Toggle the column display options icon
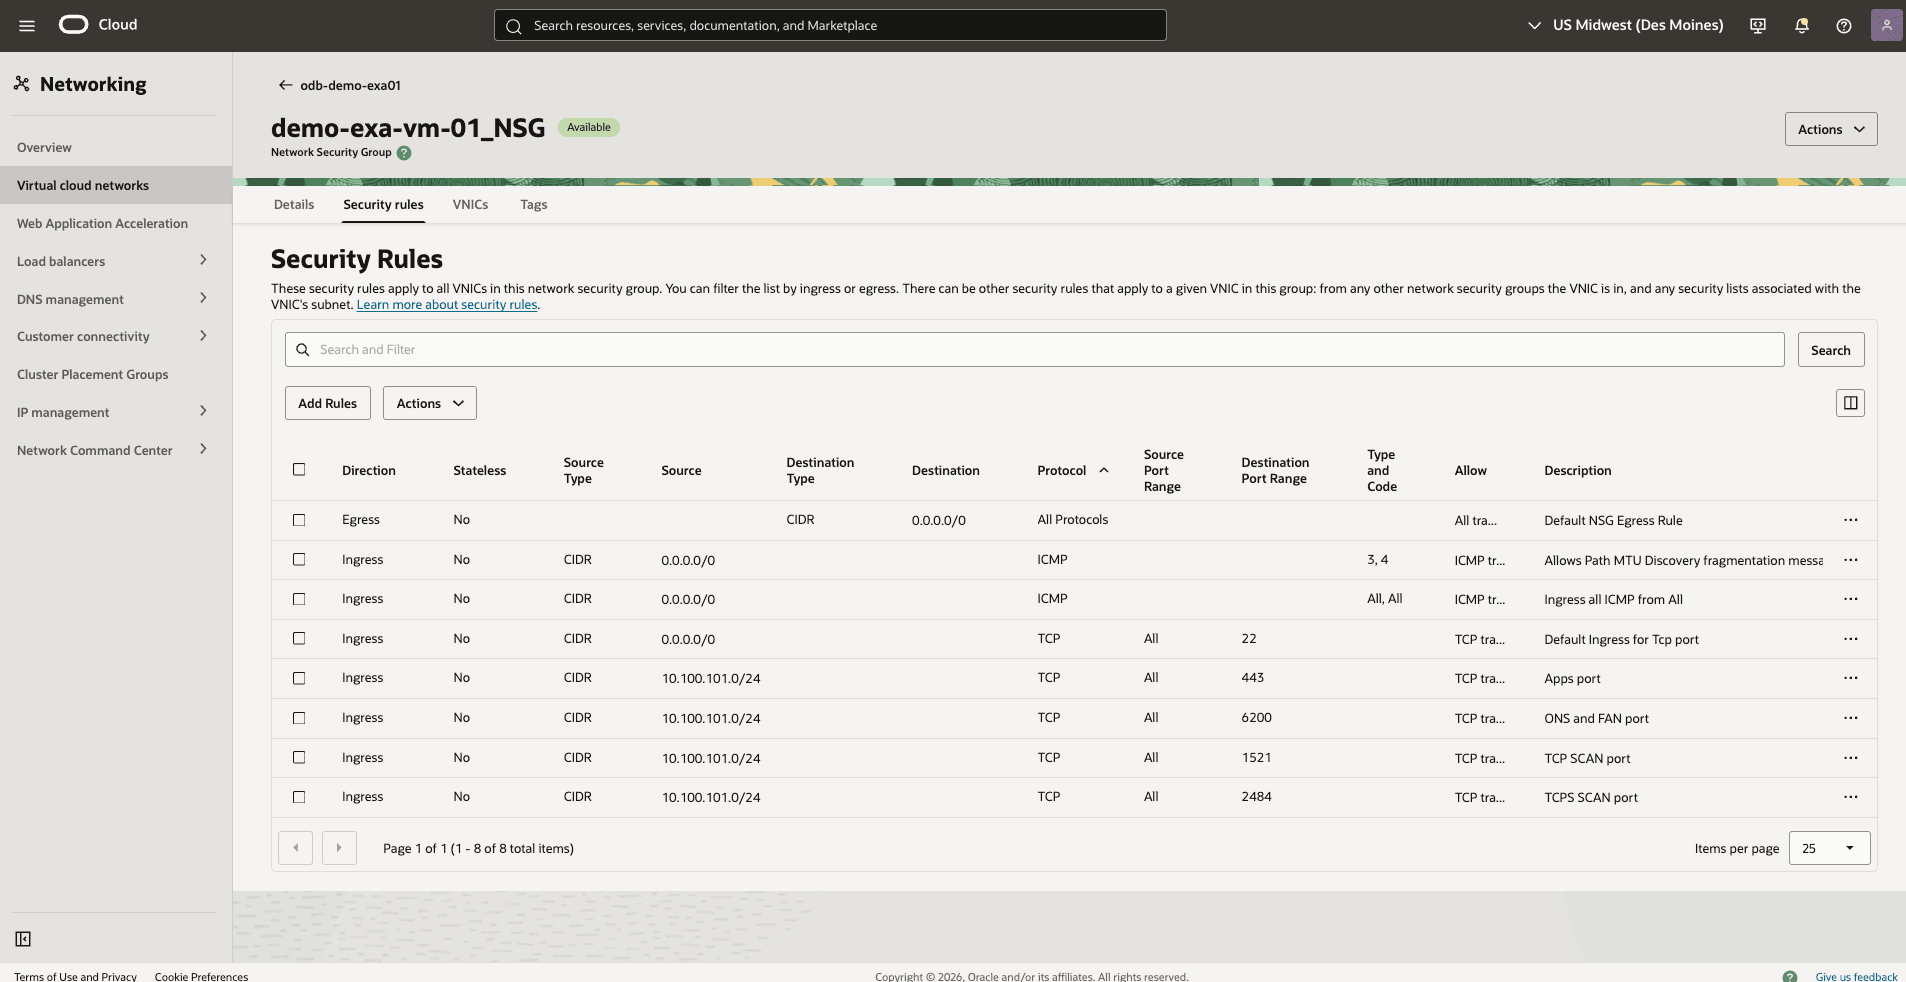1906x982 pixels. (1849, 402)
